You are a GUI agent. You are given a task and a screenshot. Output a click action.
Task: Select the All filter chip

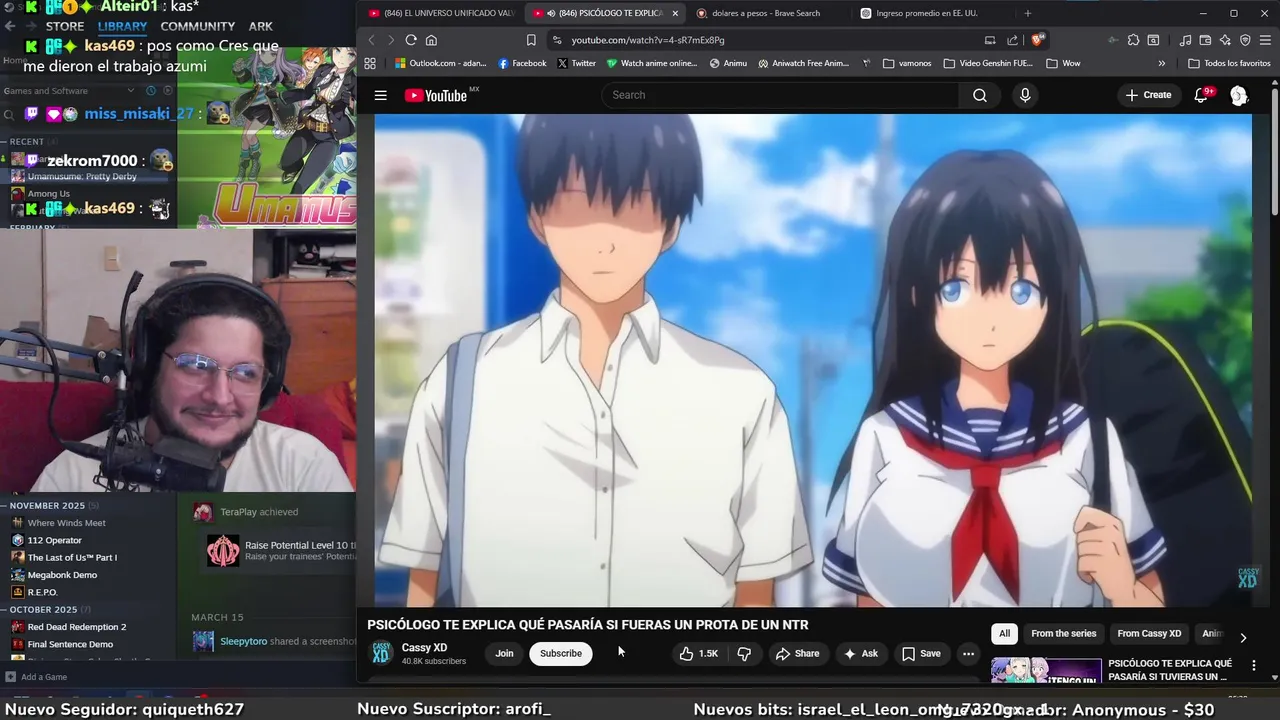coord(1004,633)
